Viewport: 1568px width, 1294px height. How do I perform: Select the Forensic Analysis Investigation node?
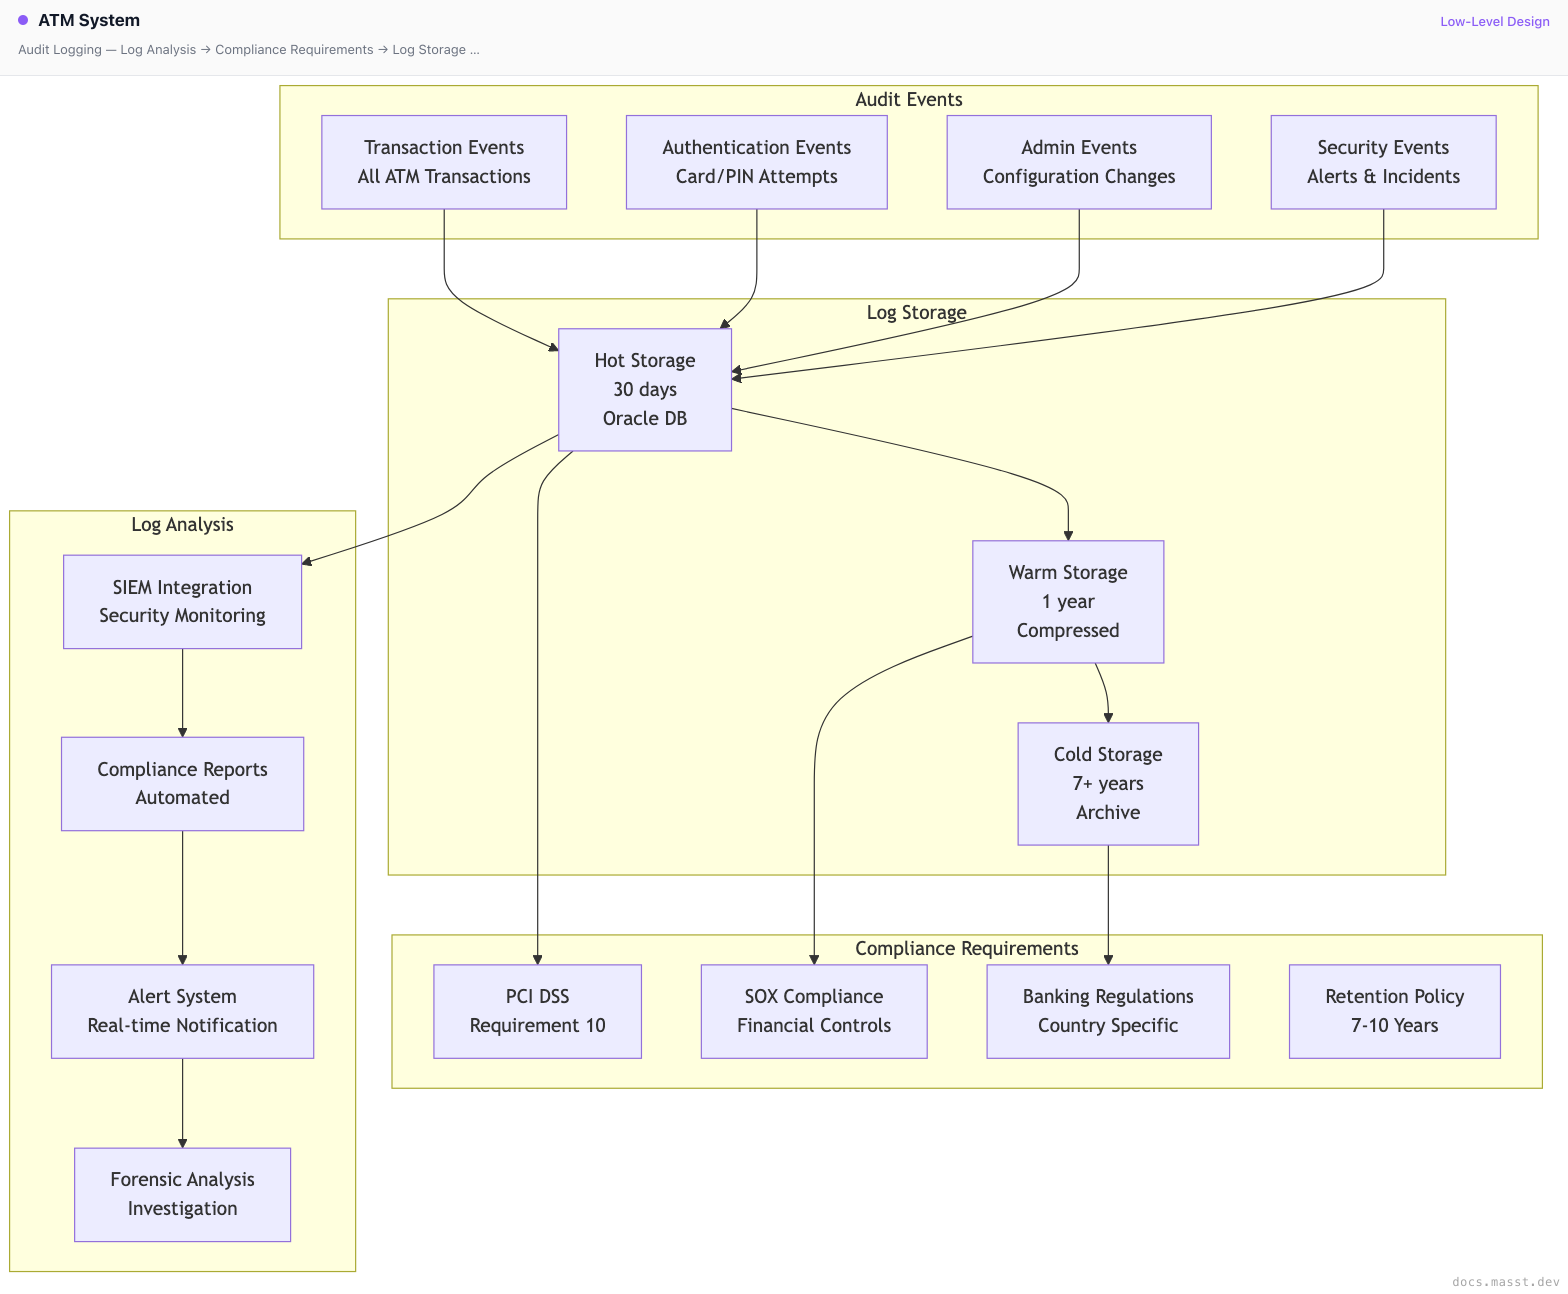(x=182, y=1195)
